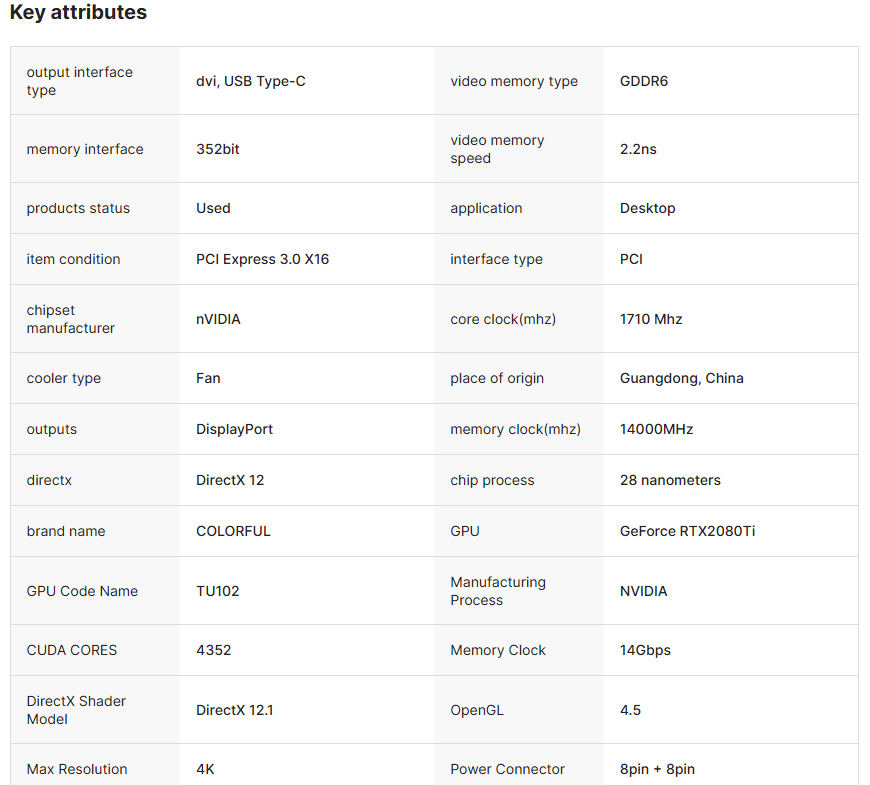Image resolution: width=870 pixels, height=785 pixels.
Task: Click the '352bit' value
Action: 218,149
